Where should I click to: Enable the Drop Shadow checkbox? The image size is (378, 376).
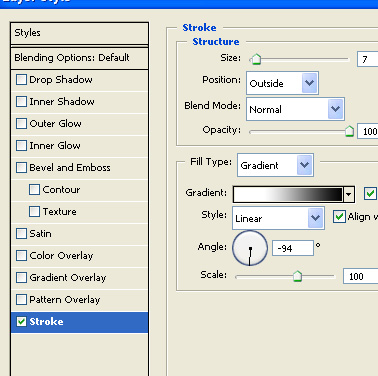(x=21, y=80)
